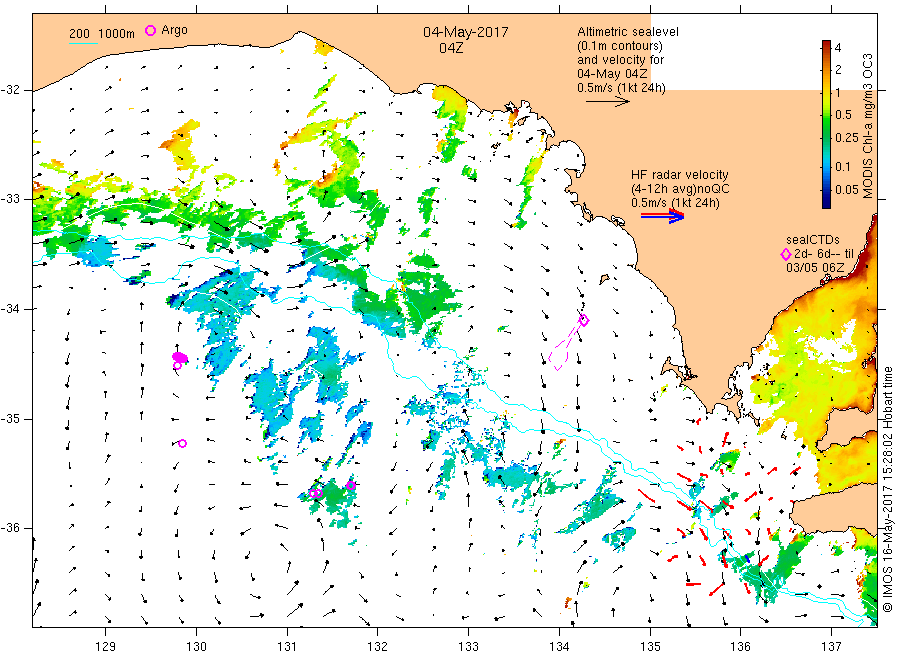900x660 pixels.
Task: Click the latitude axis label '-34'
Action: [x=10, y=309]
